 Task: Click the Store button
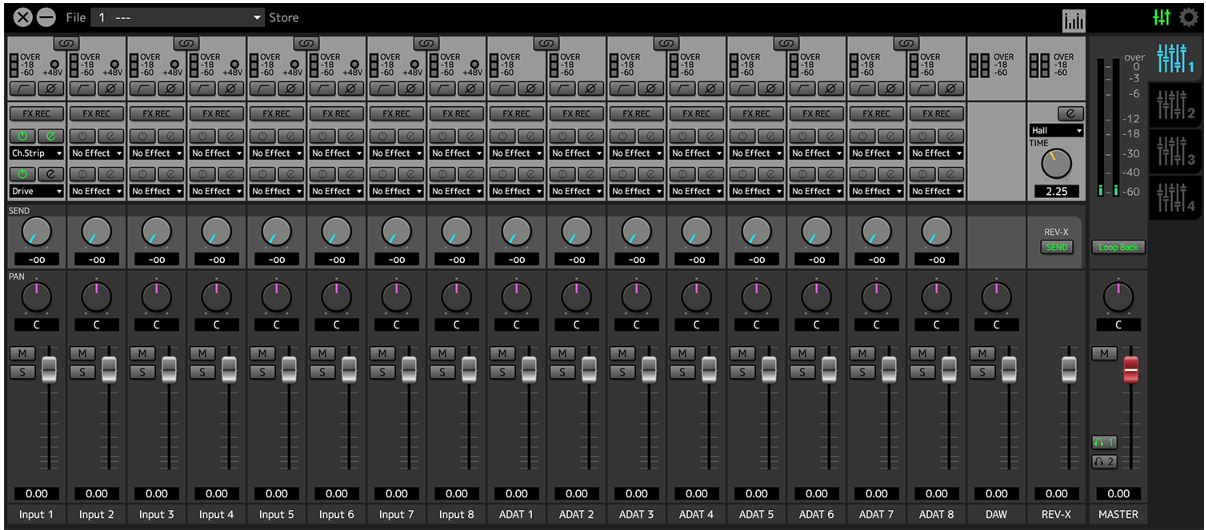pyautogui.click(x=284, y=17)
